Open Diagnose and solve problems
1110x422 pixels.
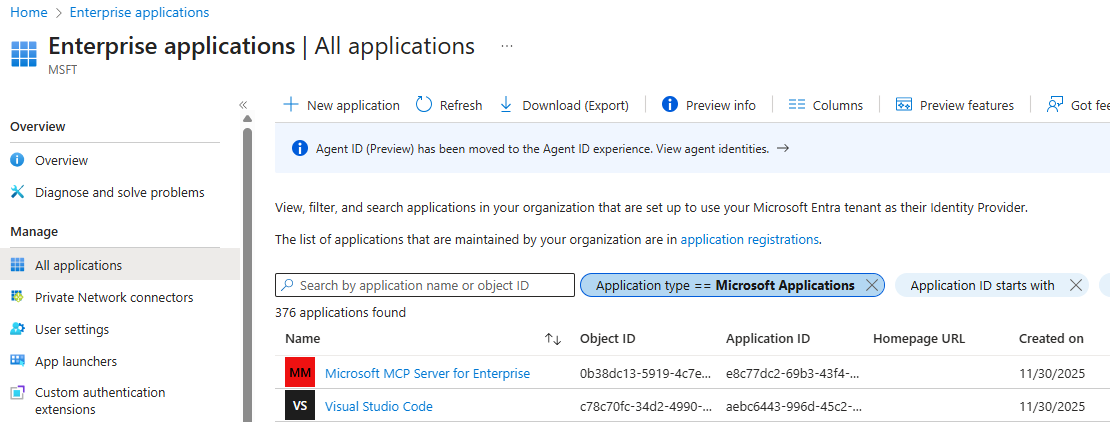[119, 192]
